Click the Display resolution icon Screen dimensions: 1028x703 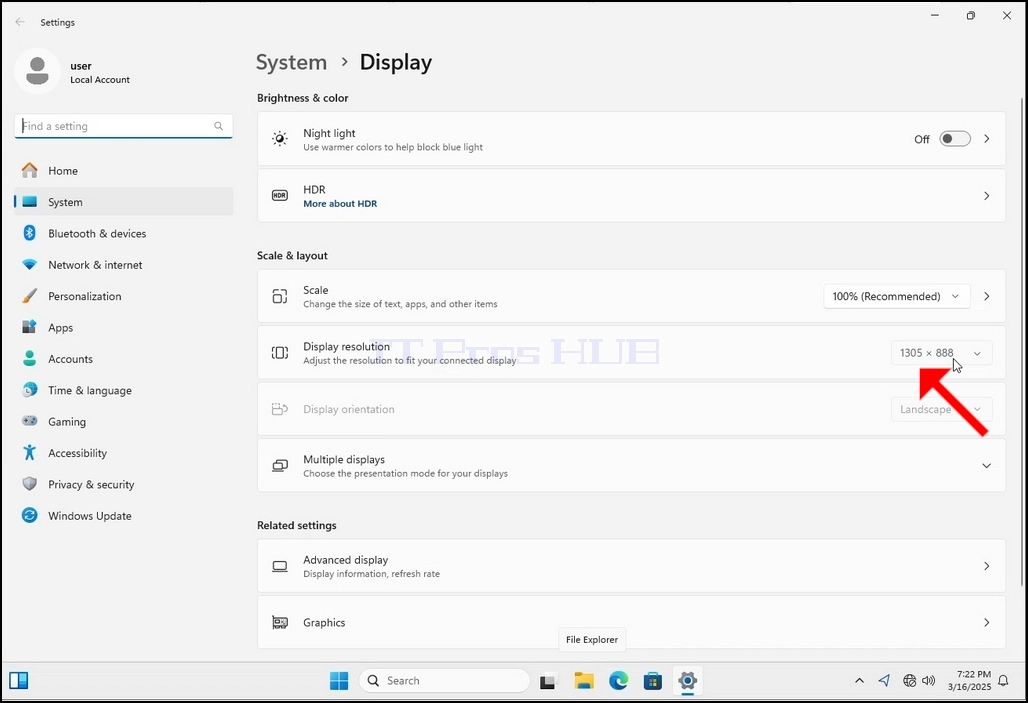coord(280,353)
